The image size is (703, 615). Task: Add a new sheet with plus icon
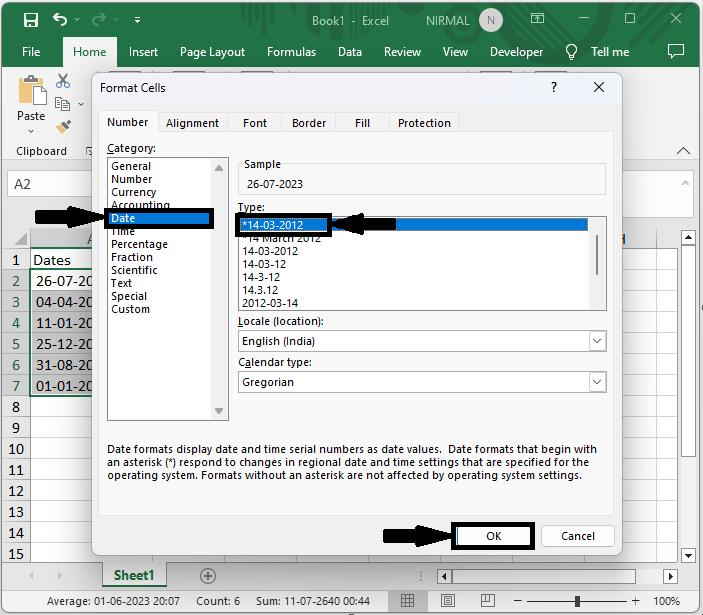pyautogui.click(x=208, y=575)
